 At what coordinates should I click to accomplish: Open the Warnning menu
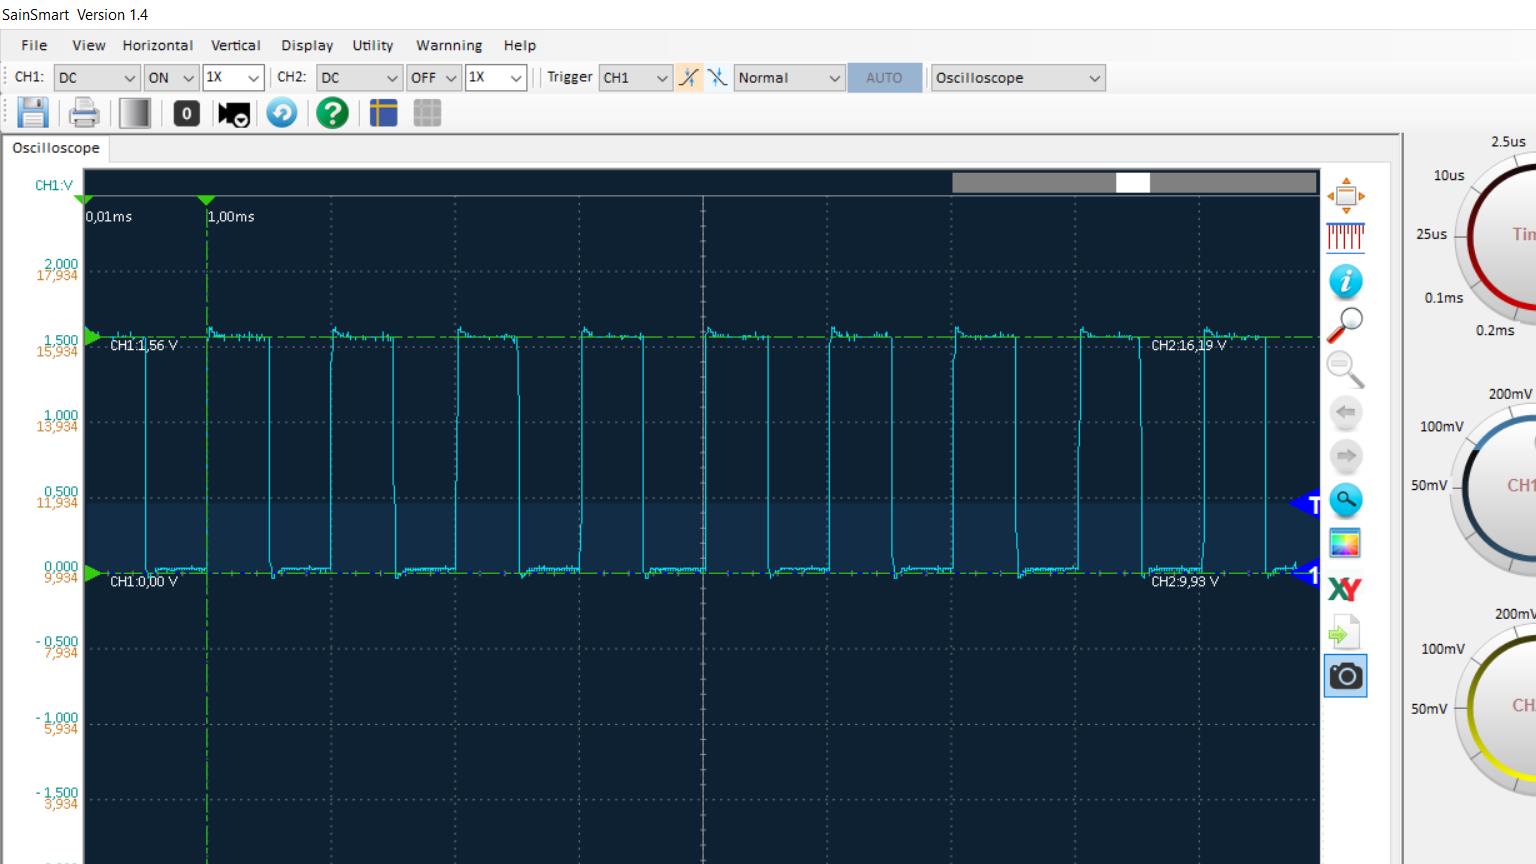449,45
